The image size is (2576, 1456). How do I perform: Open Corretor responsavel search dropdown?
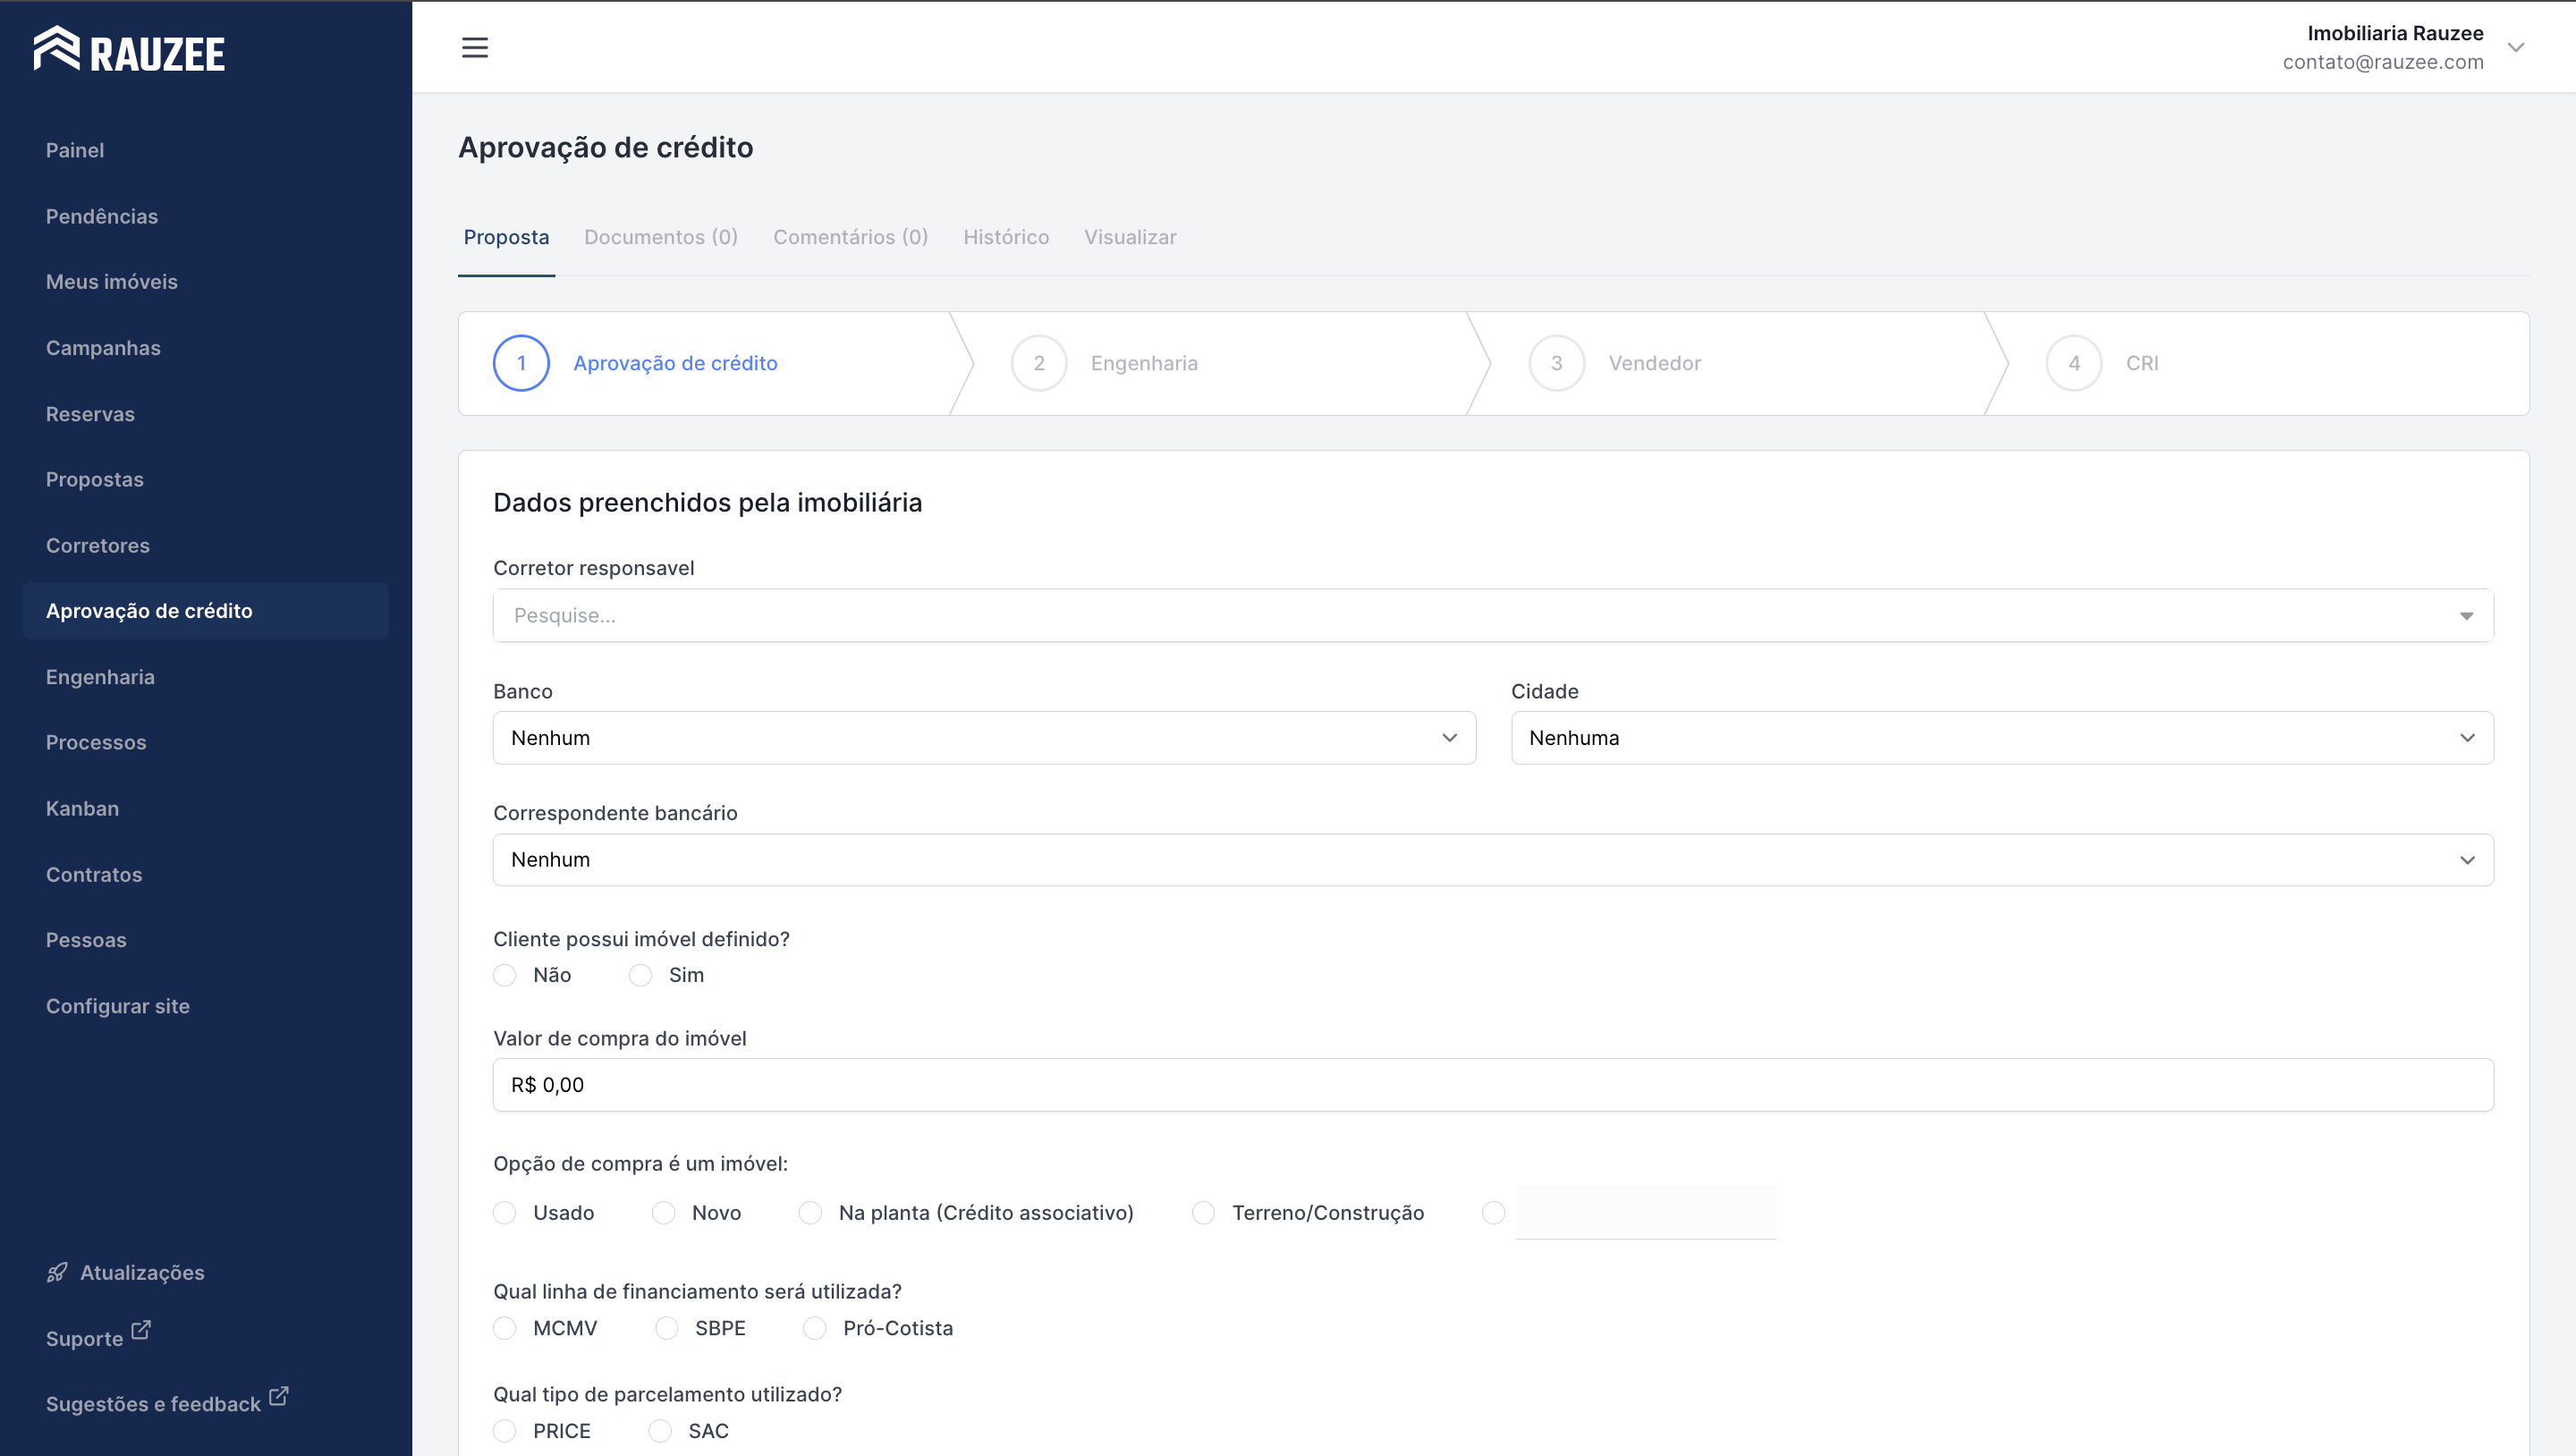coord(1493,615)
